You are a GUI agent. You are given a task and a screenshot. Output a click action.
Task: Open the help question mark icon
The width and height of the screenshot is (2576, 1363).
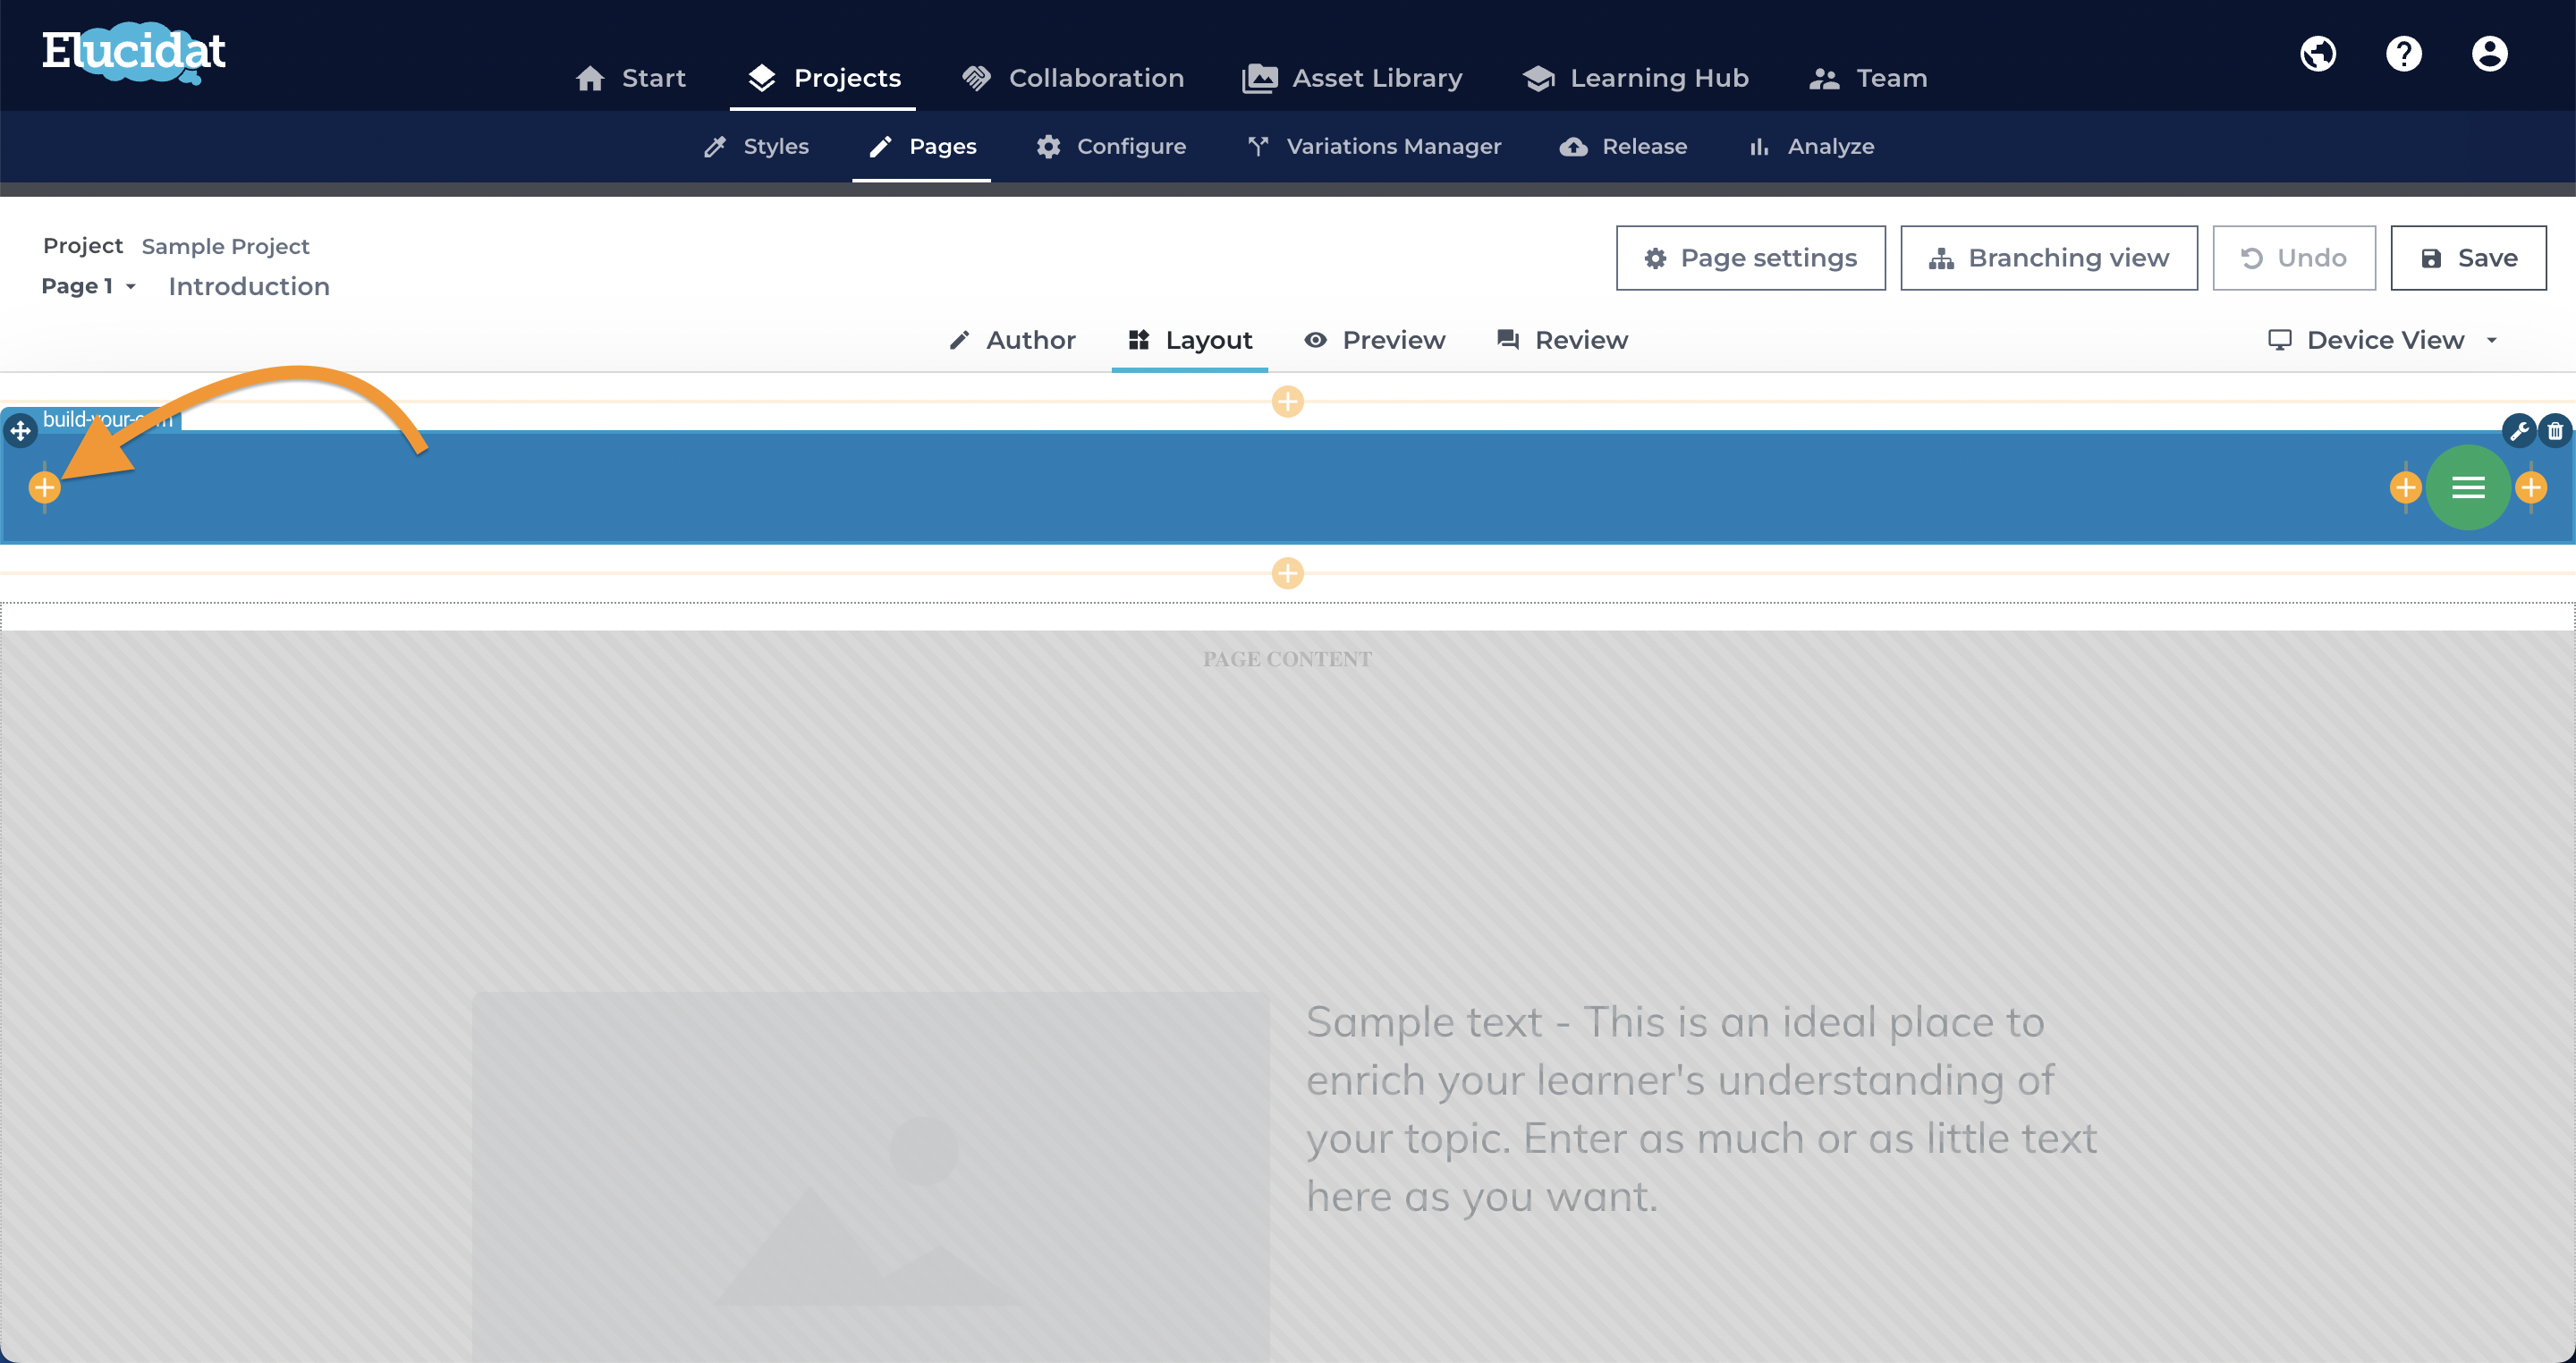point(2404,54)
